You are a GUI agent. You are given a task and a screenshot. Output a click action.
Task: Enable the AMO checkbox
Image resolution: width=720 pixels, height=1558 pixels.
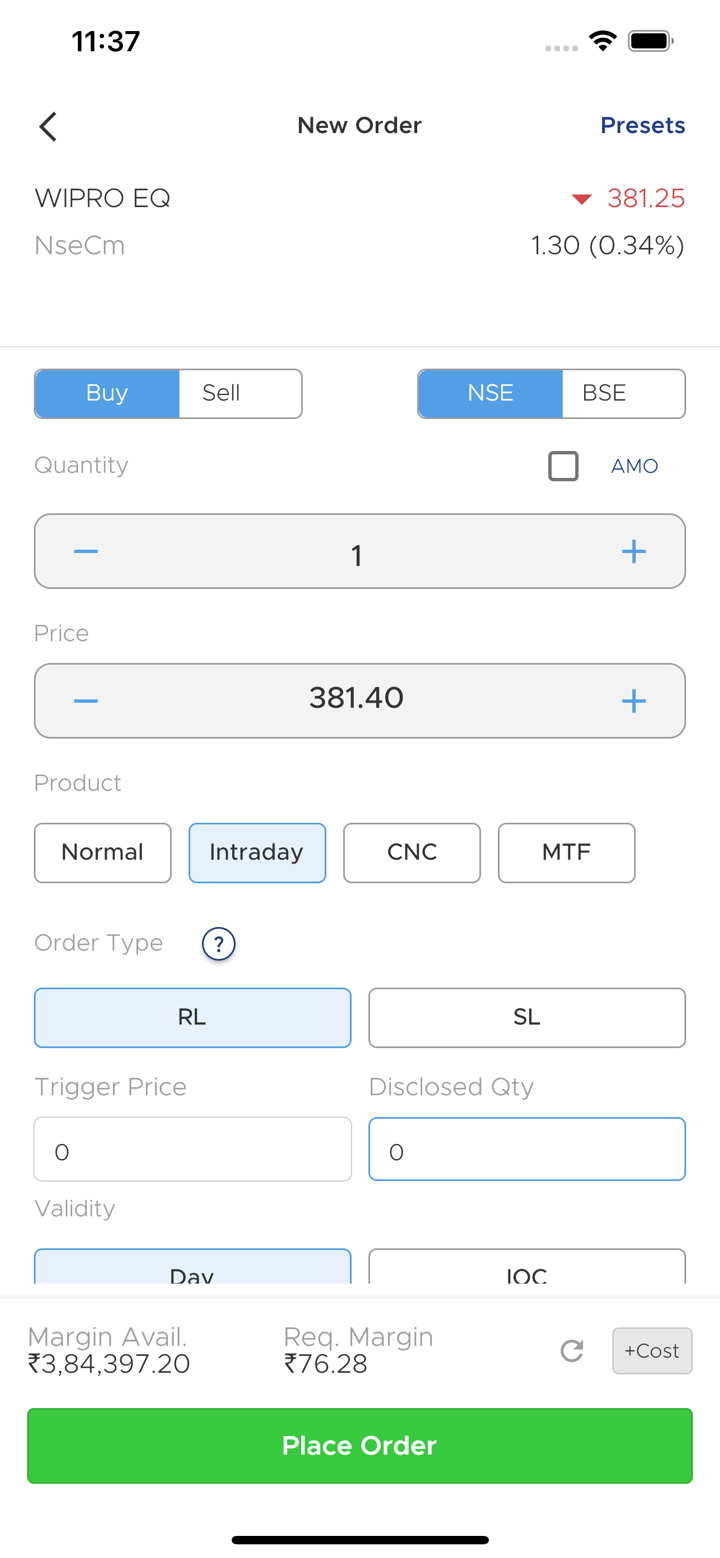click(563, 466)
